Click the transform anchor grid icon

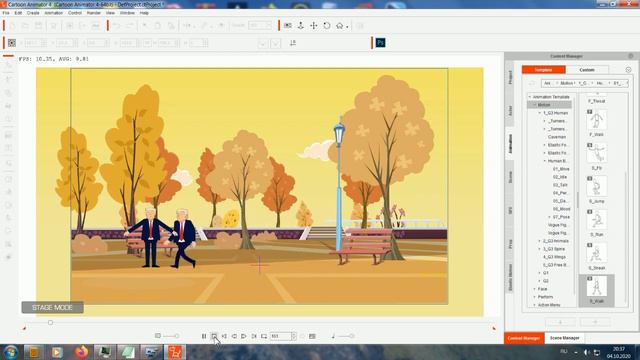click(12, 42)
